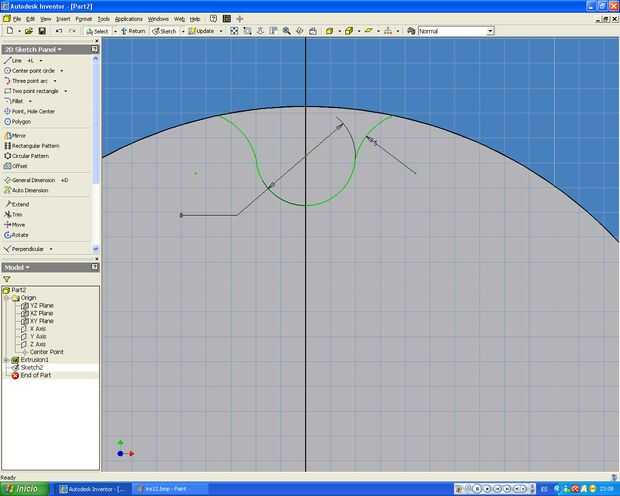Viewport: 620px width, 496px height.
Task: Run Auto Dimension tool
Action: [26, 191]
